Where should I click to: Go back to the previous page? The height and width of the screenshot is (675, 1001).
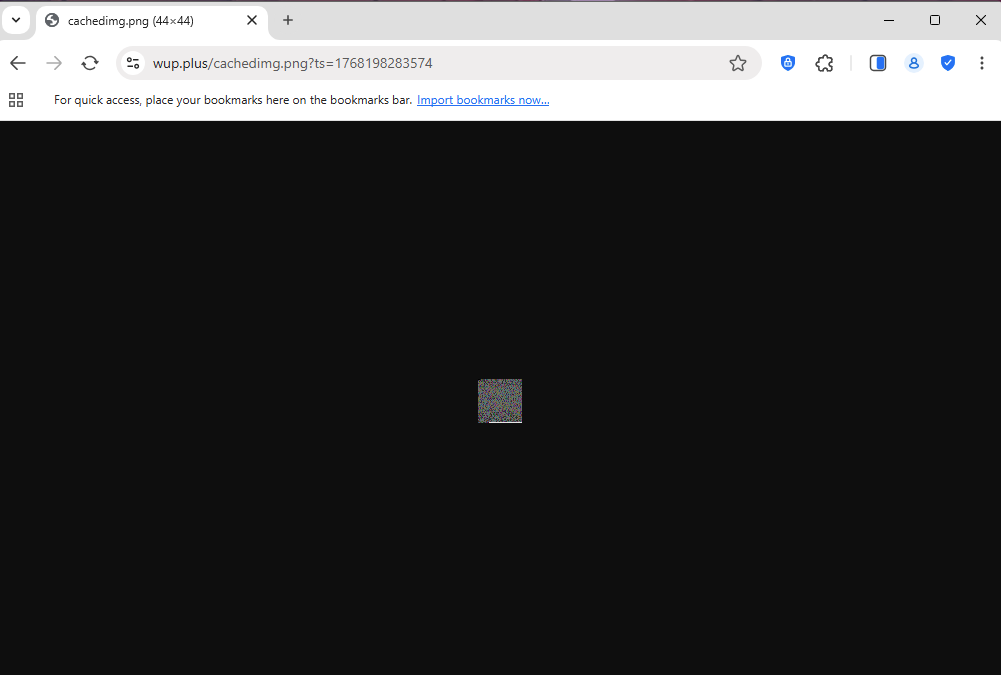coord(18,63)
